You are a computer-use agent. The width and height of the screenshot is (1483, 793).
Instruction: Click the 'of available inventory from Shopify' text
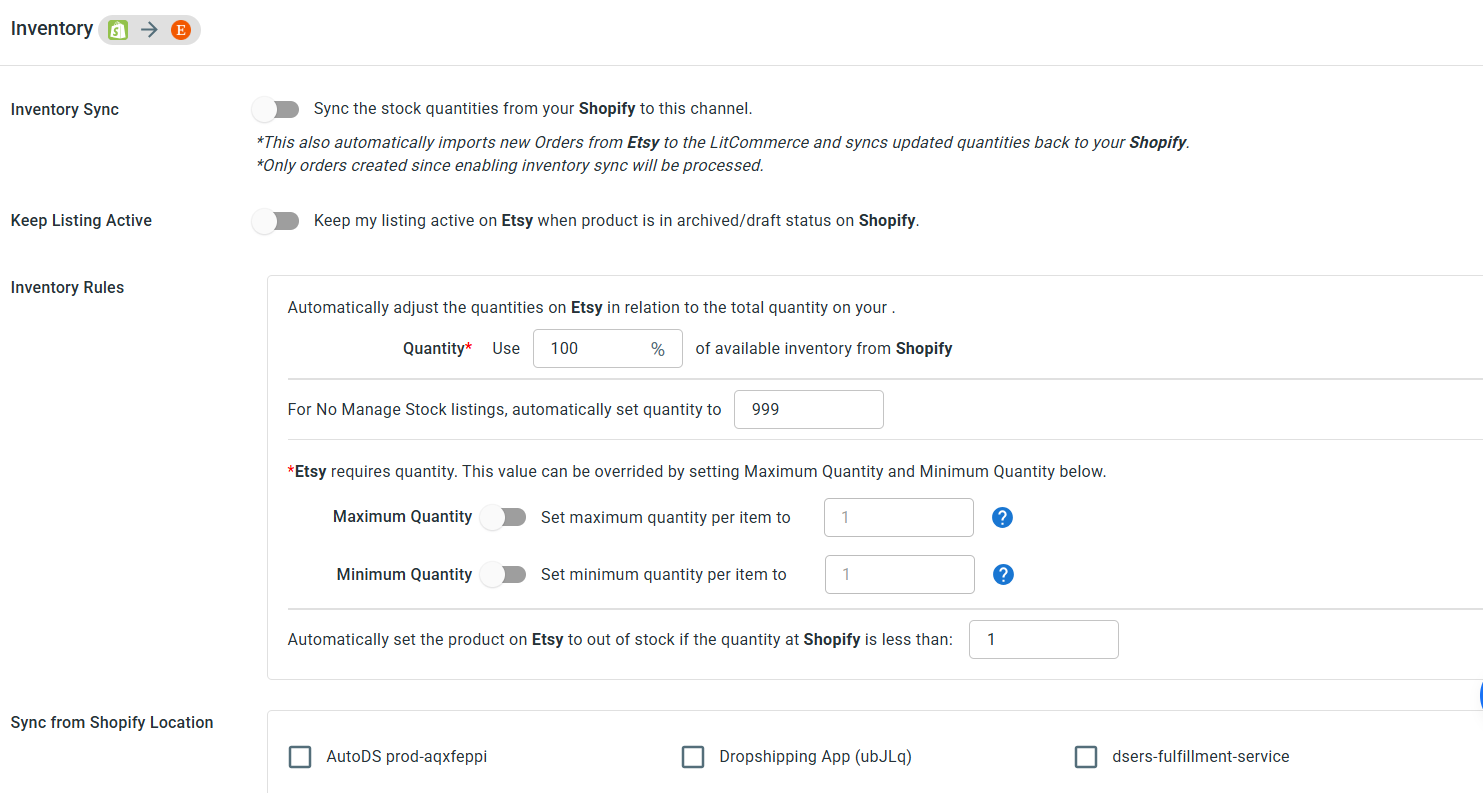click(824, 349)
